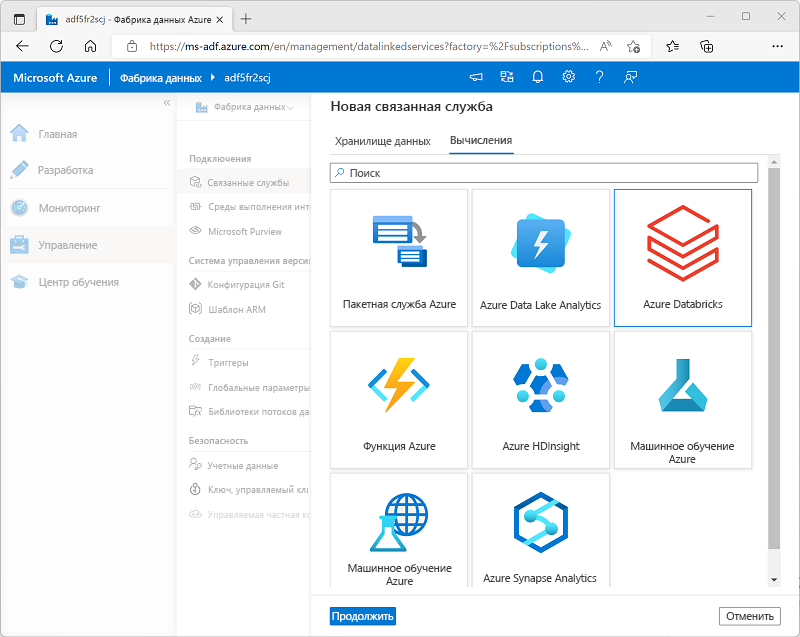Open Связанные службы menu item
The height and width of the screenshot is (637, 800).
244,182
